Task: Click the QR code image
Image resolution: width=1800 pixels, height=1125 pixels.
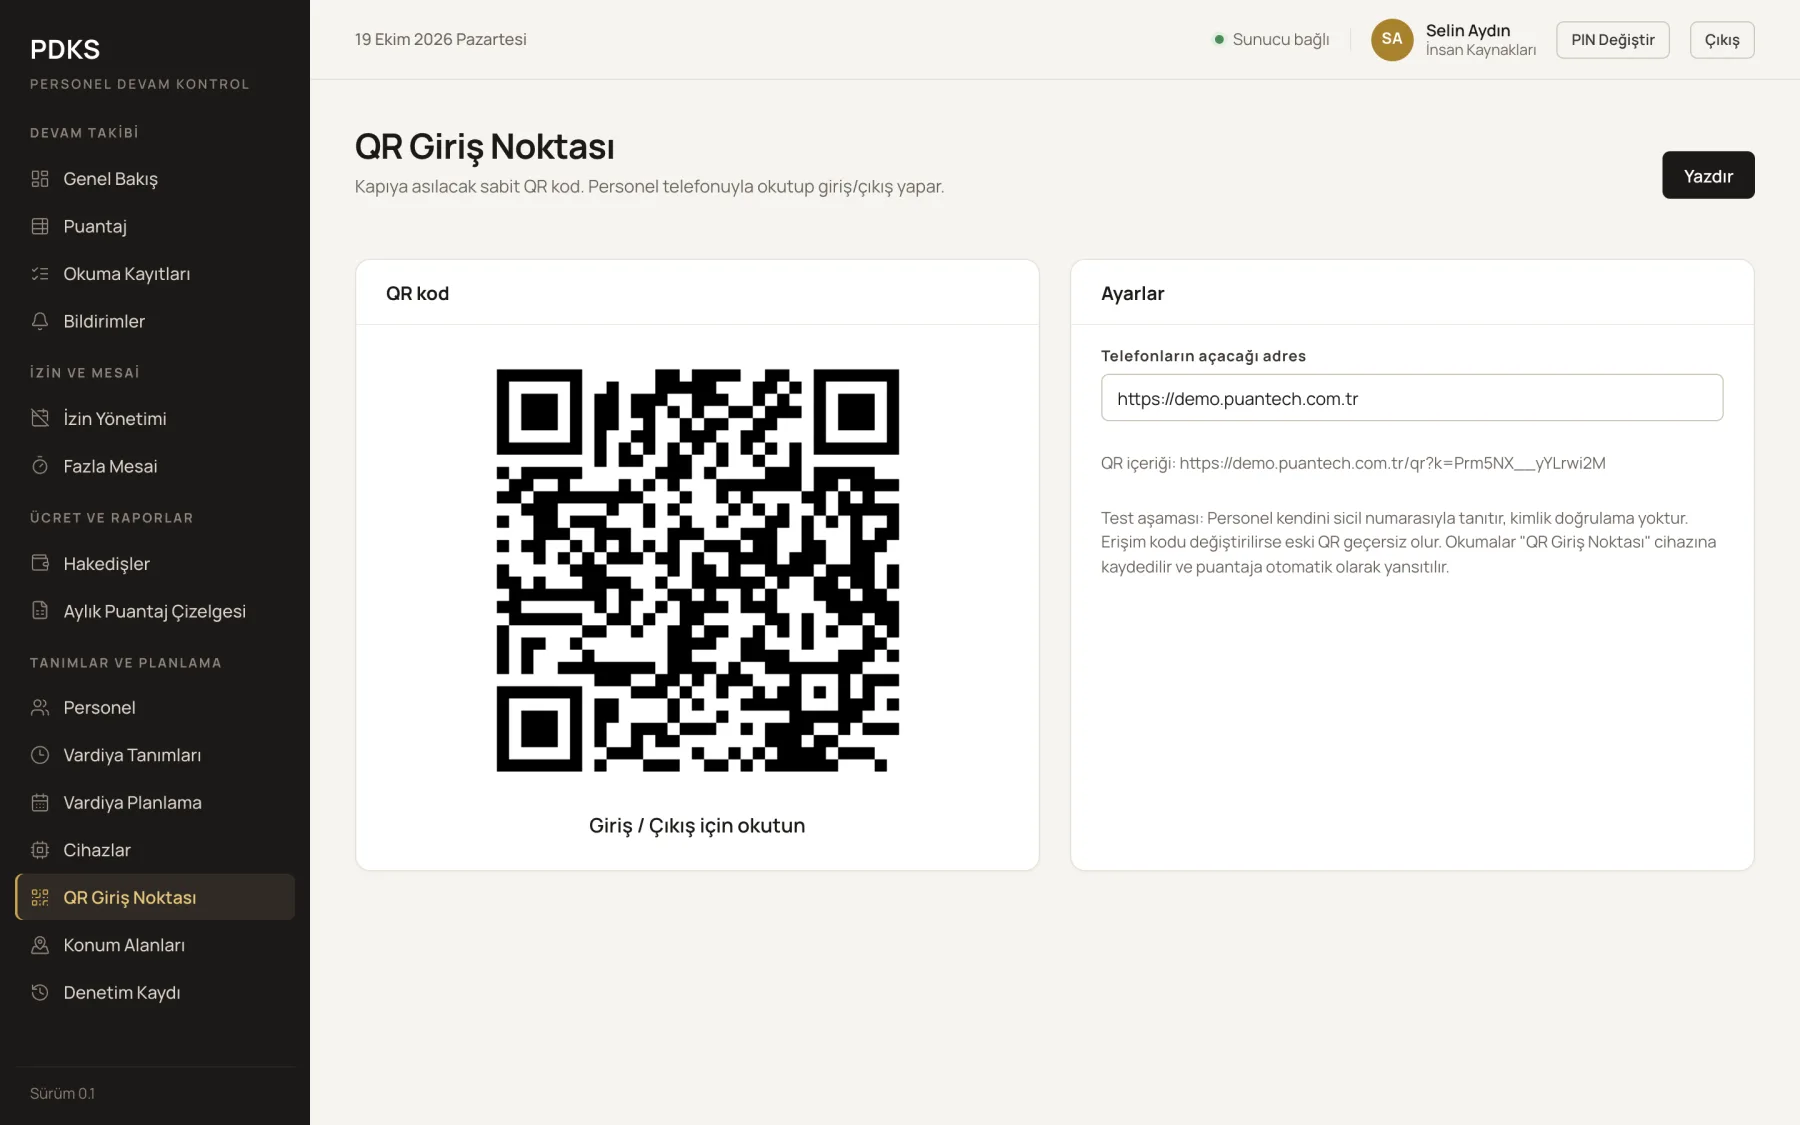Action: coord(697,570)
